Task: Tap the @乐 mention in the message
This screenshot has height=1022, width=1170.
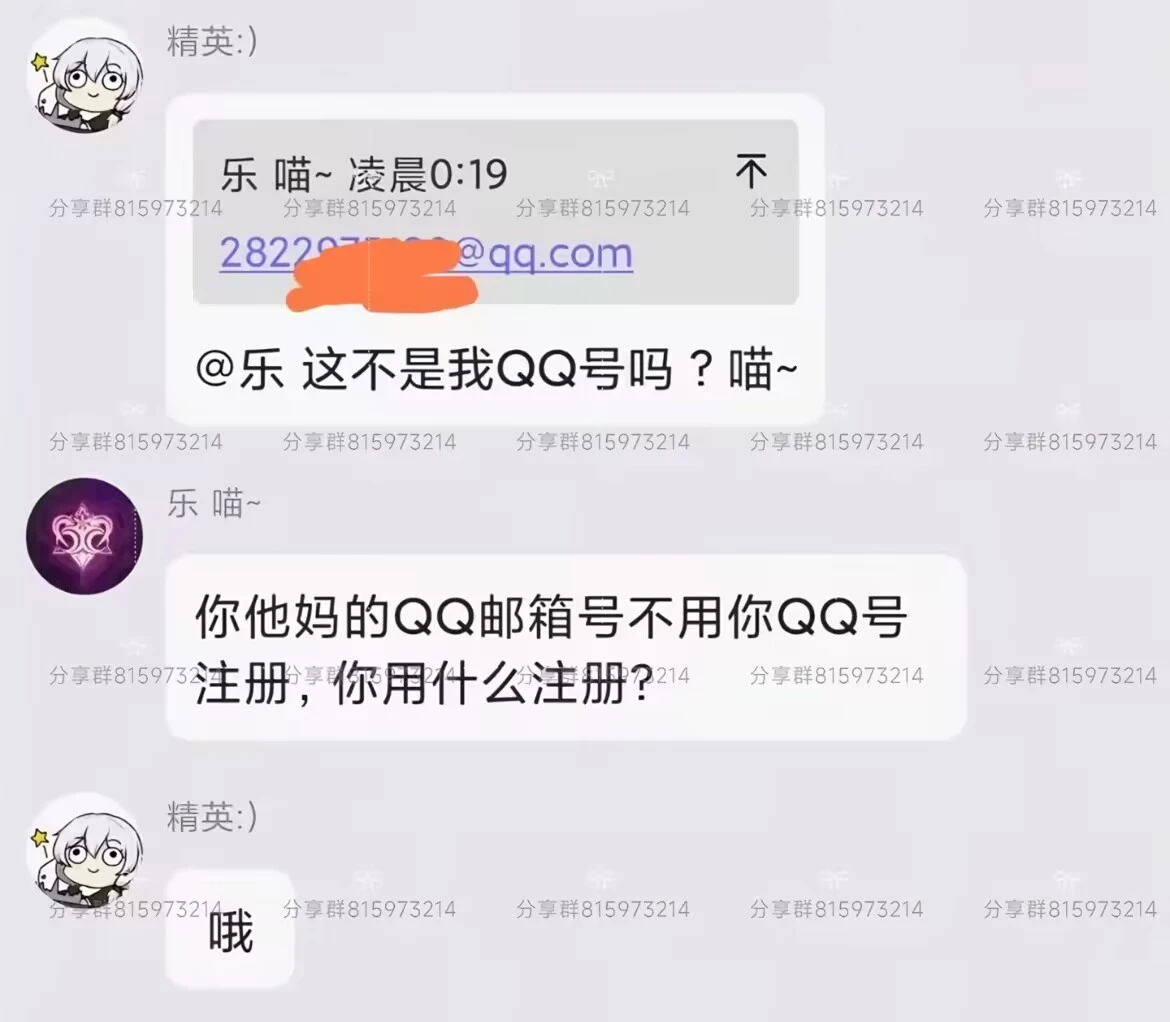Action: [x=240, y=370]
